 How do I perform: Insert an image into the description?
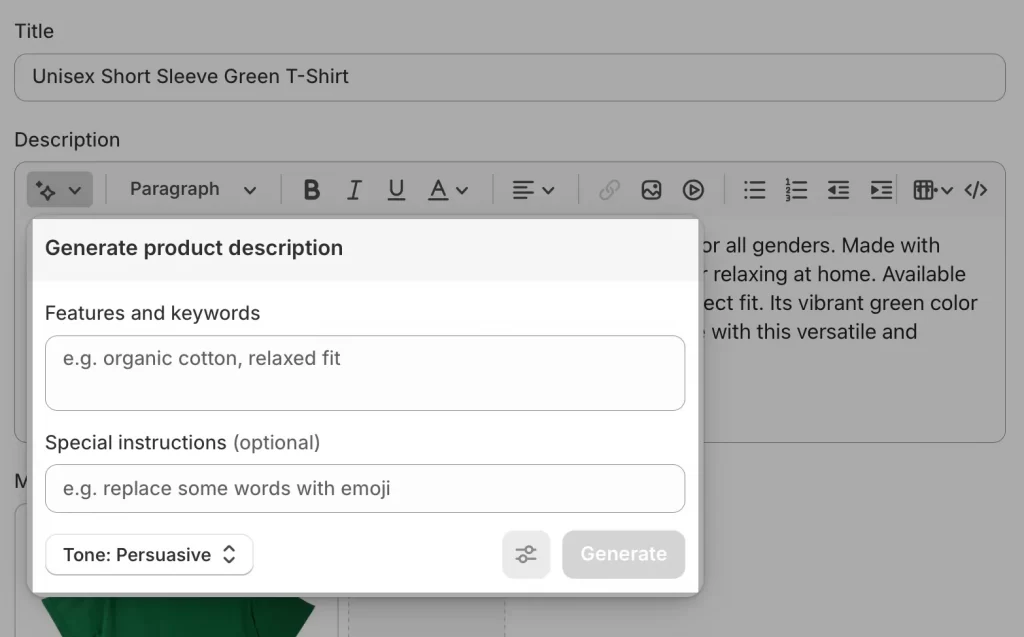651,189
